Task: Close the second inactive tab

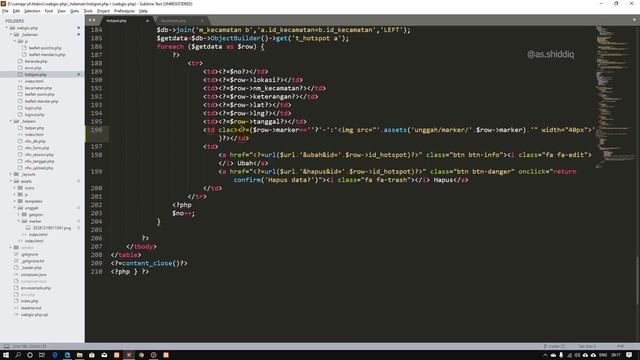Action: pyautogui.click(x=202, y=21)
